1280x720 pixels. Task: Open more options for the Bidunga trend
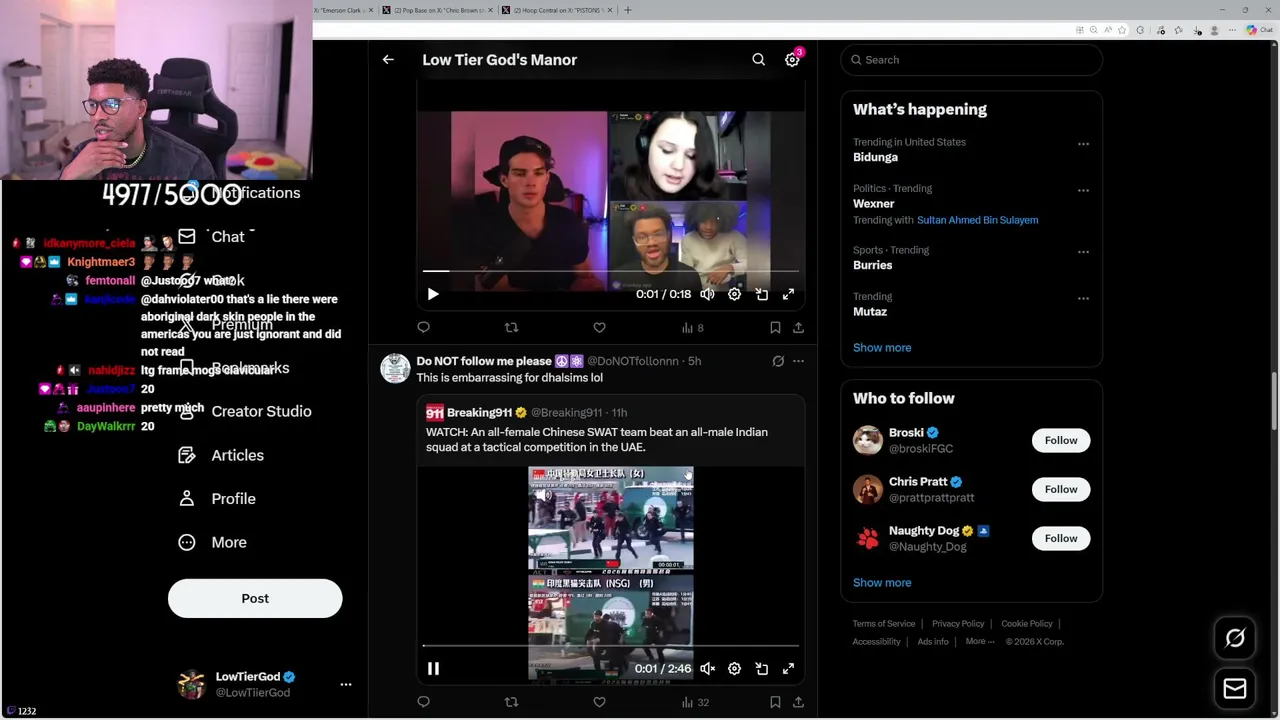1083,144
